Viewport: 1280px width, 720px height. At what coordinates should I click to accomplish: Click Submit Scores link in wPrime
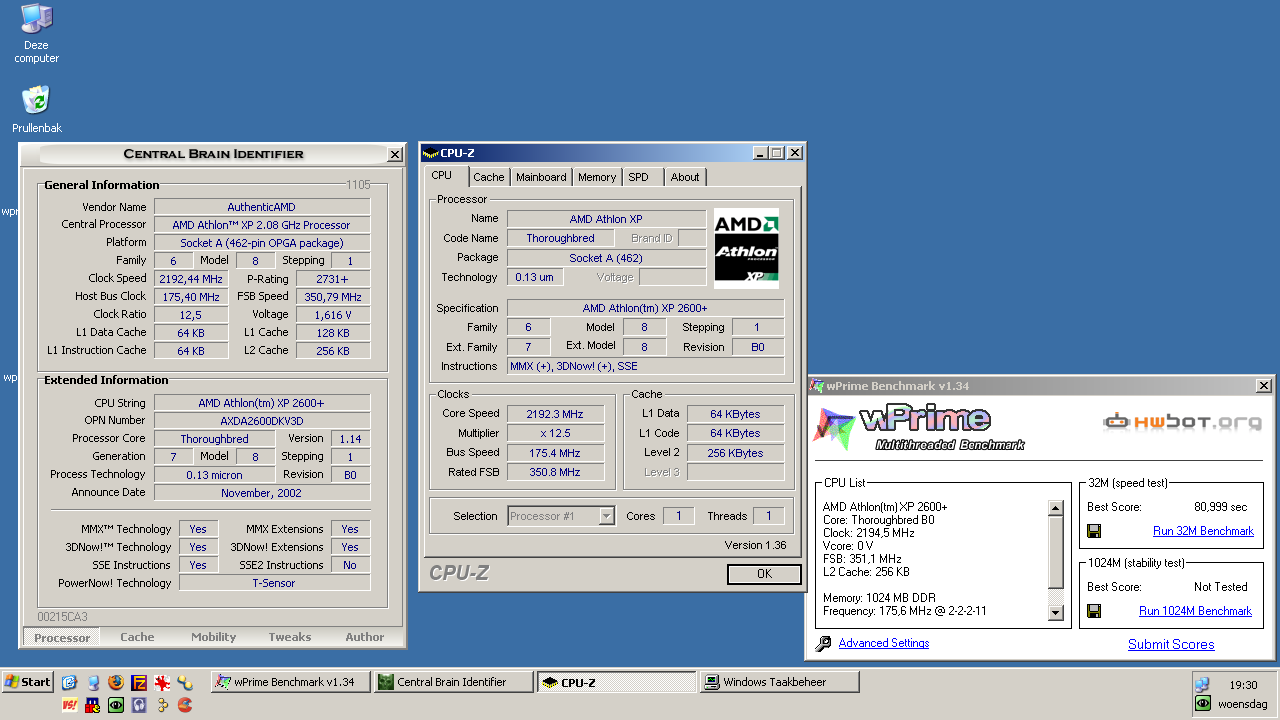tap(1171, 644)
